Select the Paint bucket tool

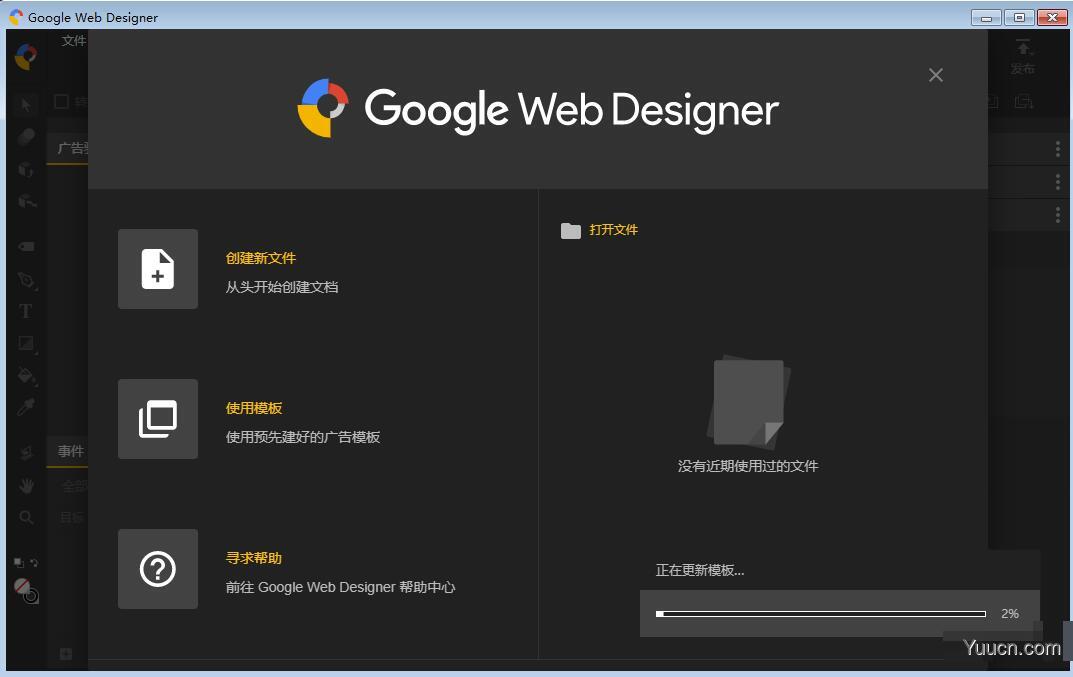pyautogui.click(x=26, y=376)
